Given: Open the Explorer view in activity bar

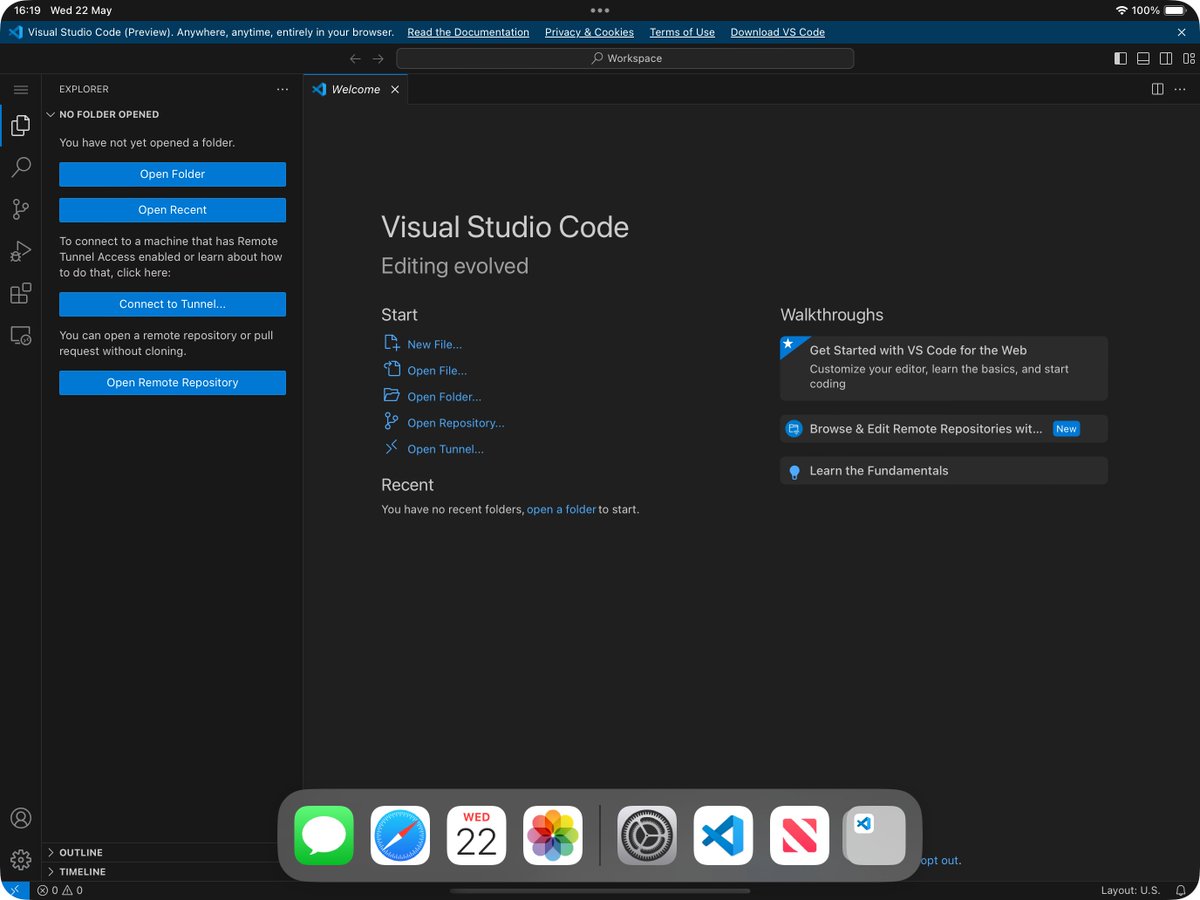Looking at the screenshot, I should [20, 125].
